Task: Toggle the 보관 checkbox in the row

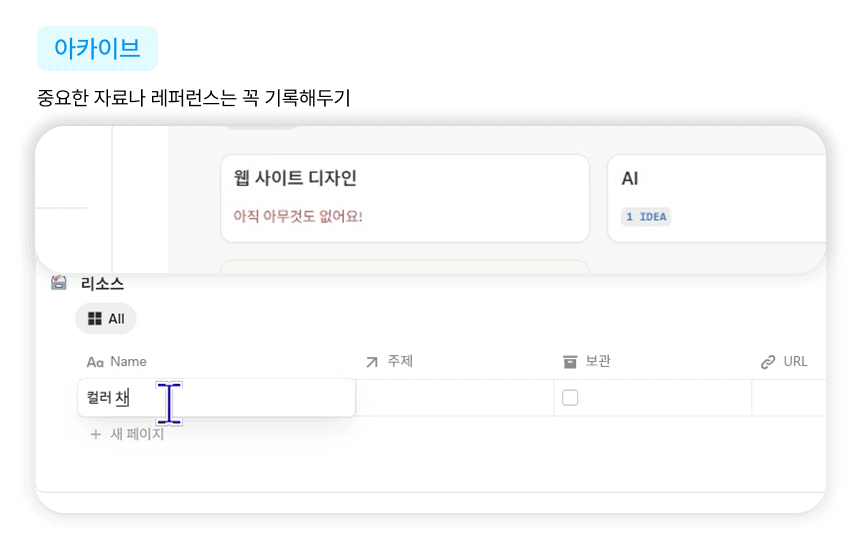Action: click(570, 398)
